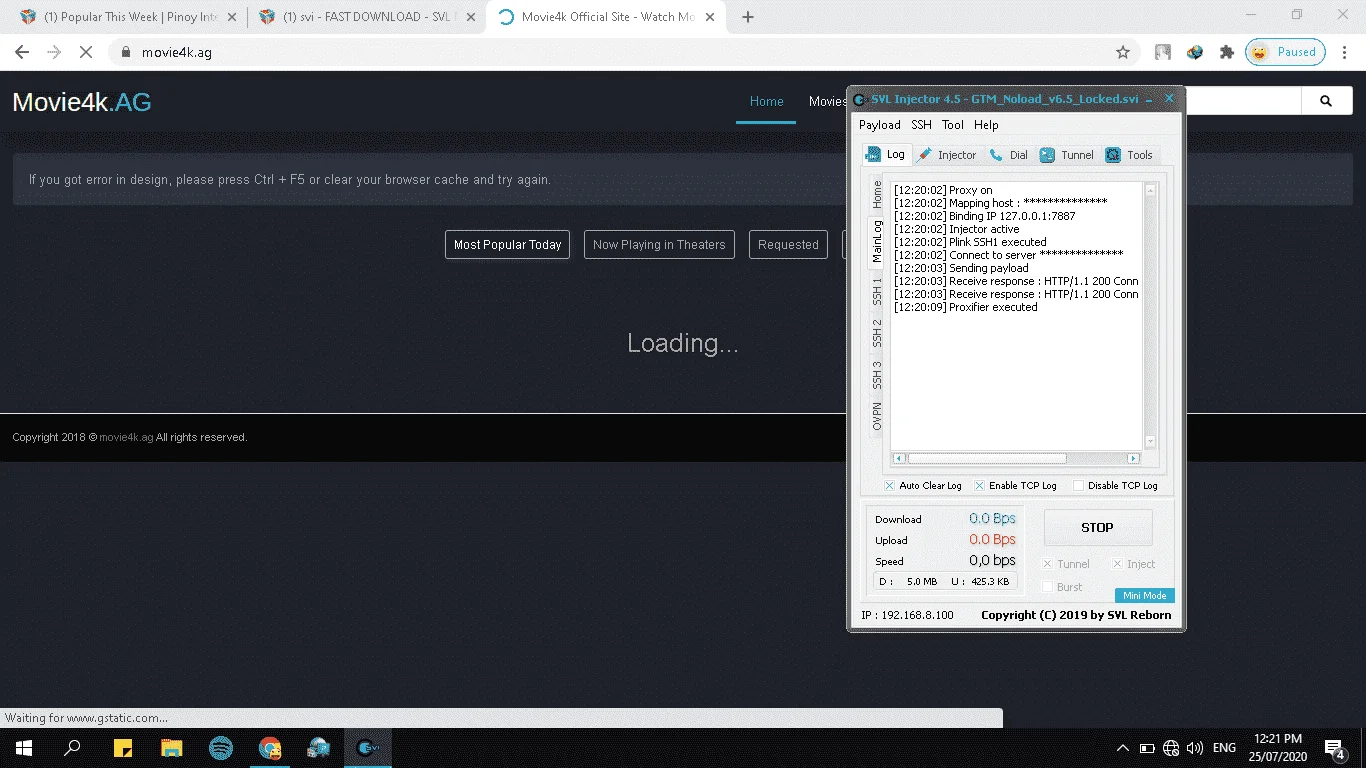Switch to Mini Mode
Screen dimensions: 1366x768
(1145, 596)
